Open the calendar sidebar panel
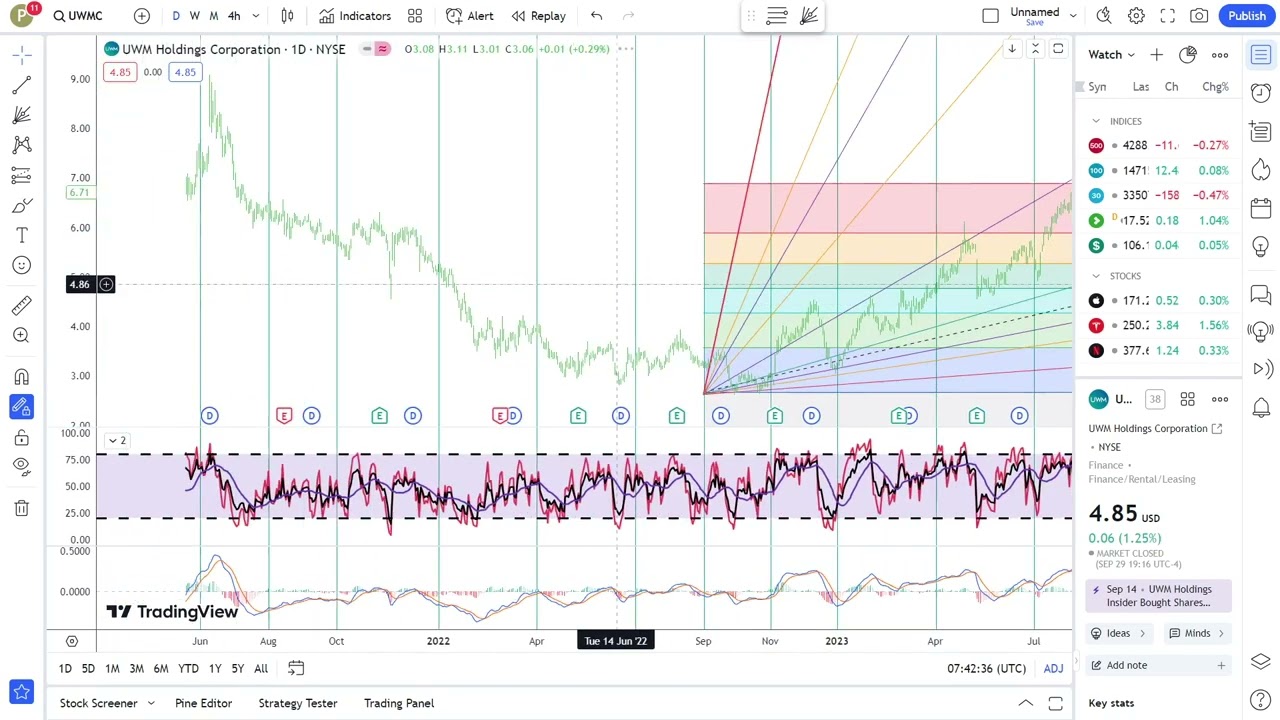This screenshot has height=720, width=1280. pyautogui.click(x=1261, y=208)
